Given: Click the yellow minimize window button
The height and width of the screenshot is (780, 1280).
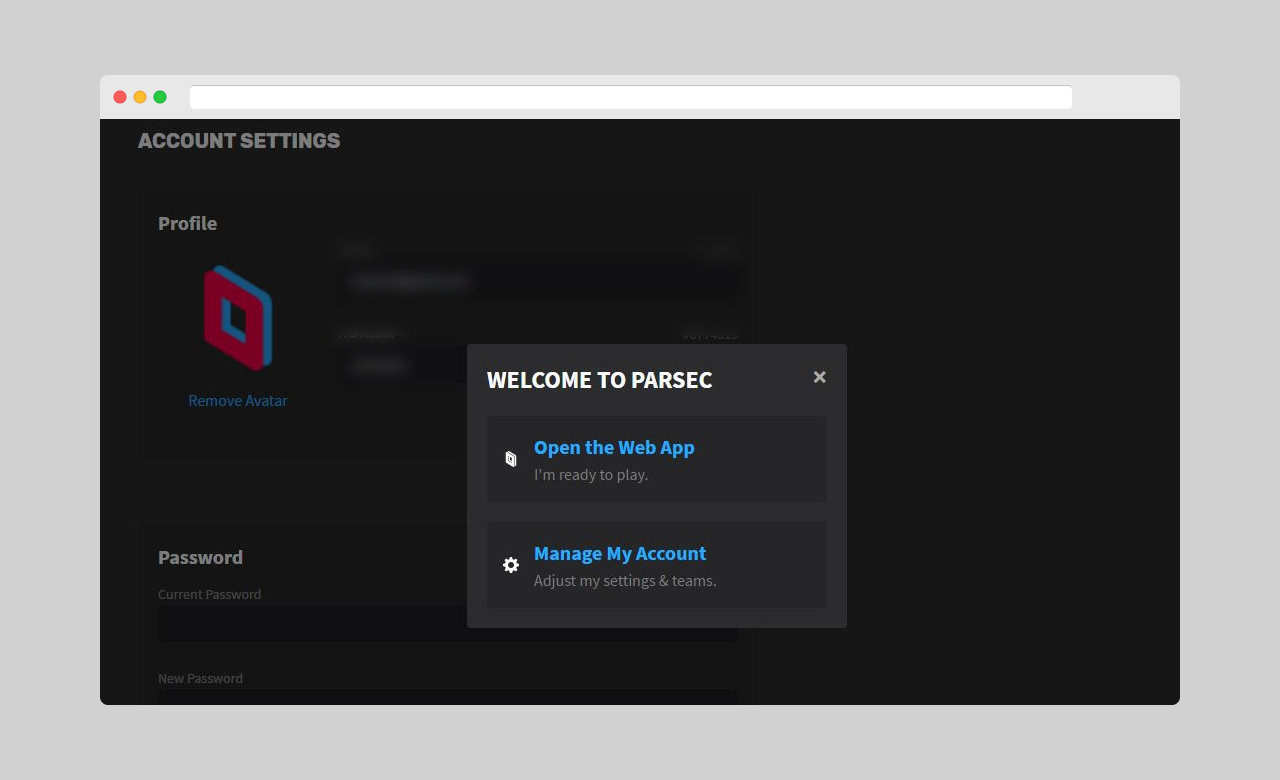Looking at the screenshot, I should [140, 97].
